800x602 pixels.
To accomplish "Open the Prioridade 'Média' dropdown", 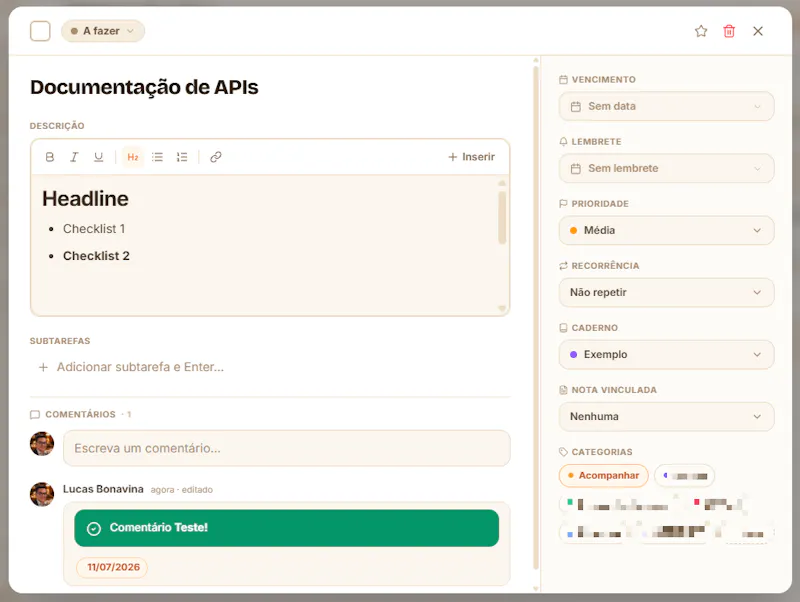I will coord(666,231).
